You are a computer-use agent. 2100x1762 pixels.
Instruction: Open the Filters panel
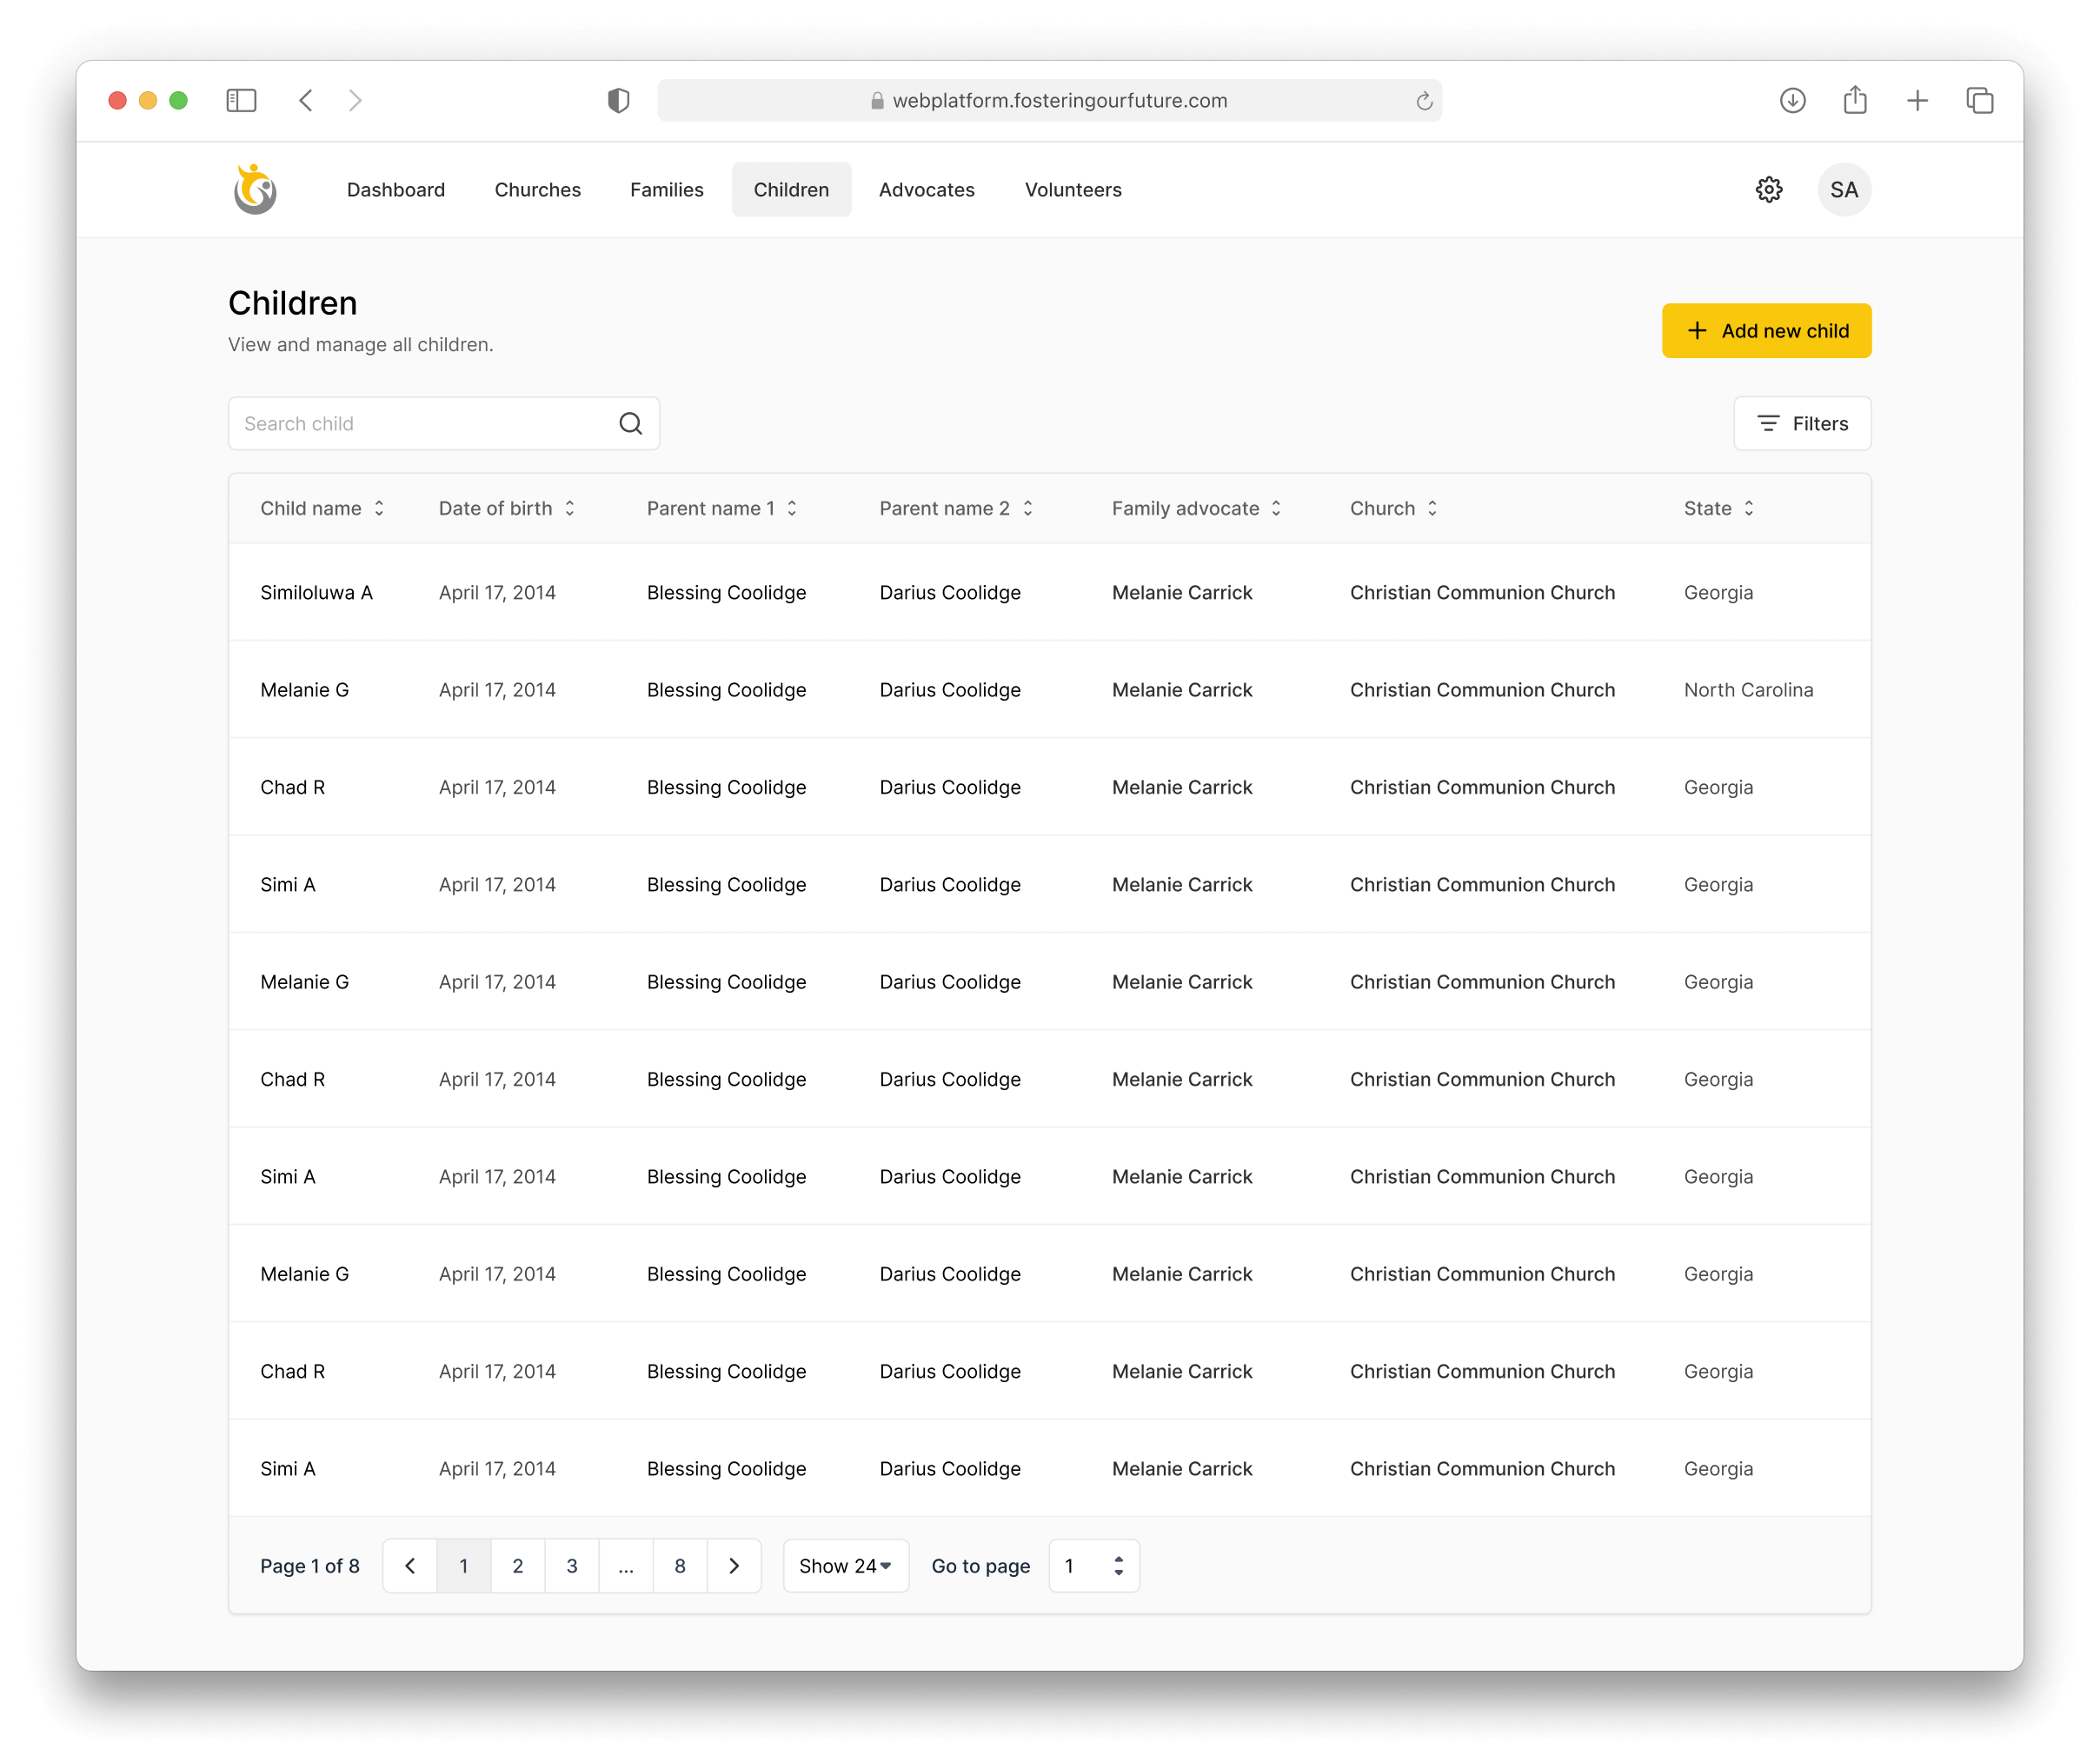pyautogui.click(x=1802, y=424)
